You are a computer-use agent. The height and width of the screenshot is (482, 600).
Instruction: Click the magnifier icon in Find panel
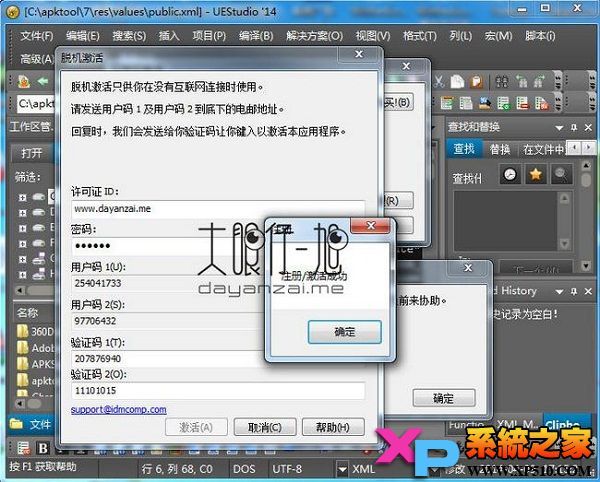tap(561, 174)
